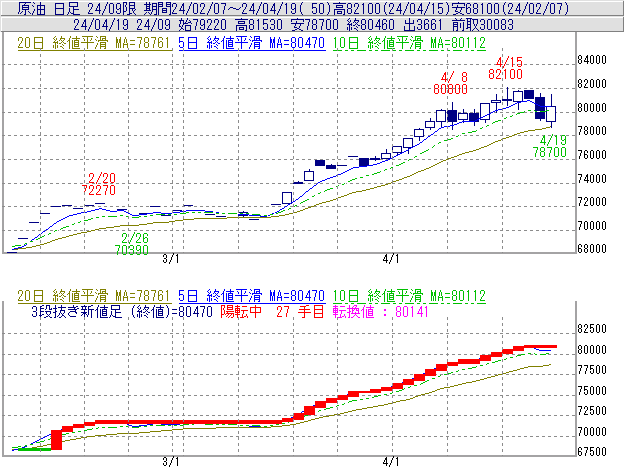Click the lower chart 10日 MA=80112 legend

(x=409, y=296)
